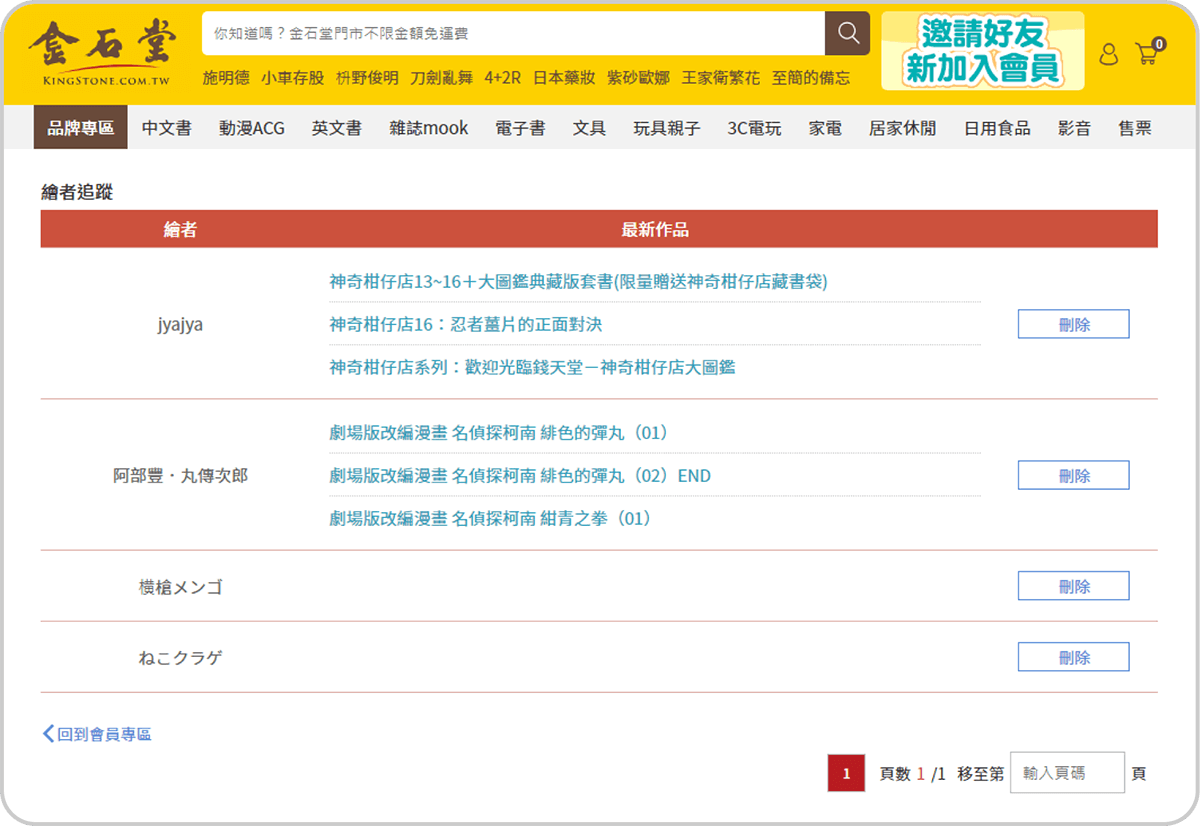Open the 品牌專區 tab

pos(81,128)
